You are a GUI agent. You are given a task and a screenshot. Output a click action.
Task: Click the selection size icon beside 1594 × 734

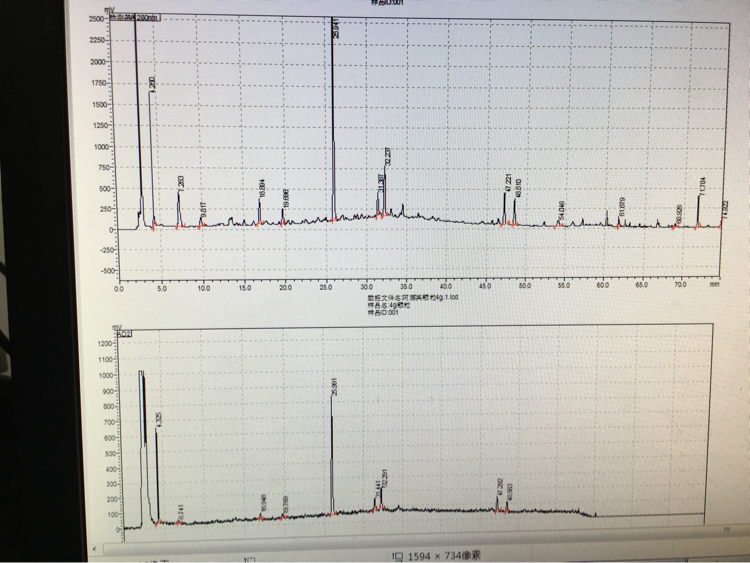point(397,556)
